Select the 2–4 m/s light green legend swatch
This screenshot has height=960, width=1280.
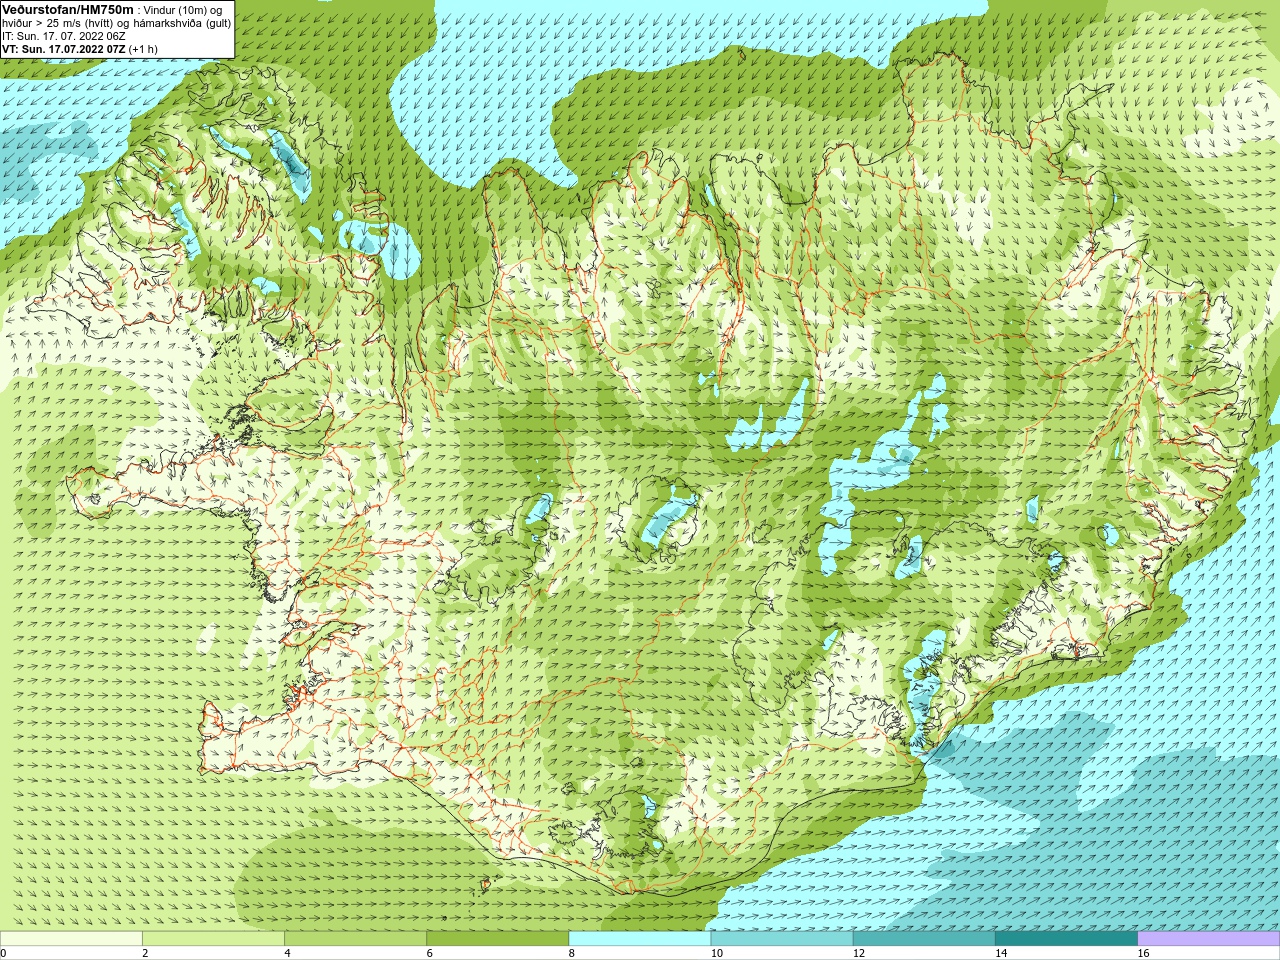coord(213,939)
